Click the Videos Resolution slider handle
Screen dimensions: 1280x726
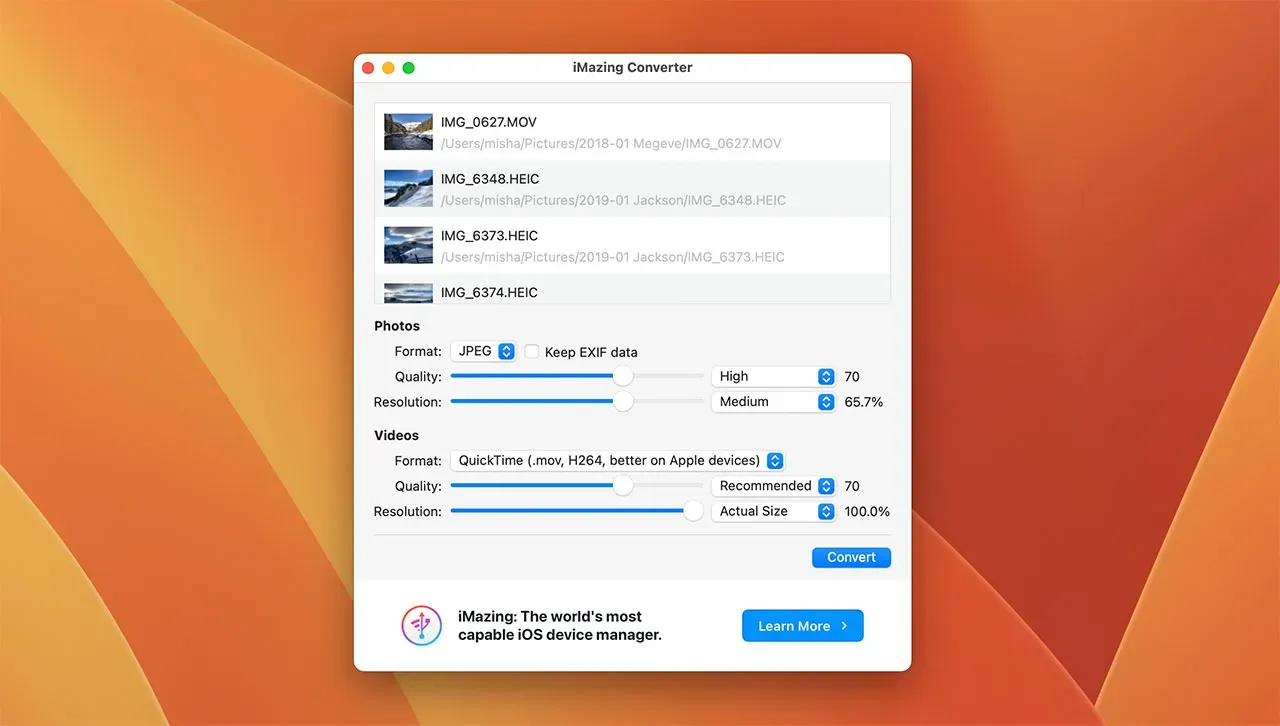coord(693,511)
